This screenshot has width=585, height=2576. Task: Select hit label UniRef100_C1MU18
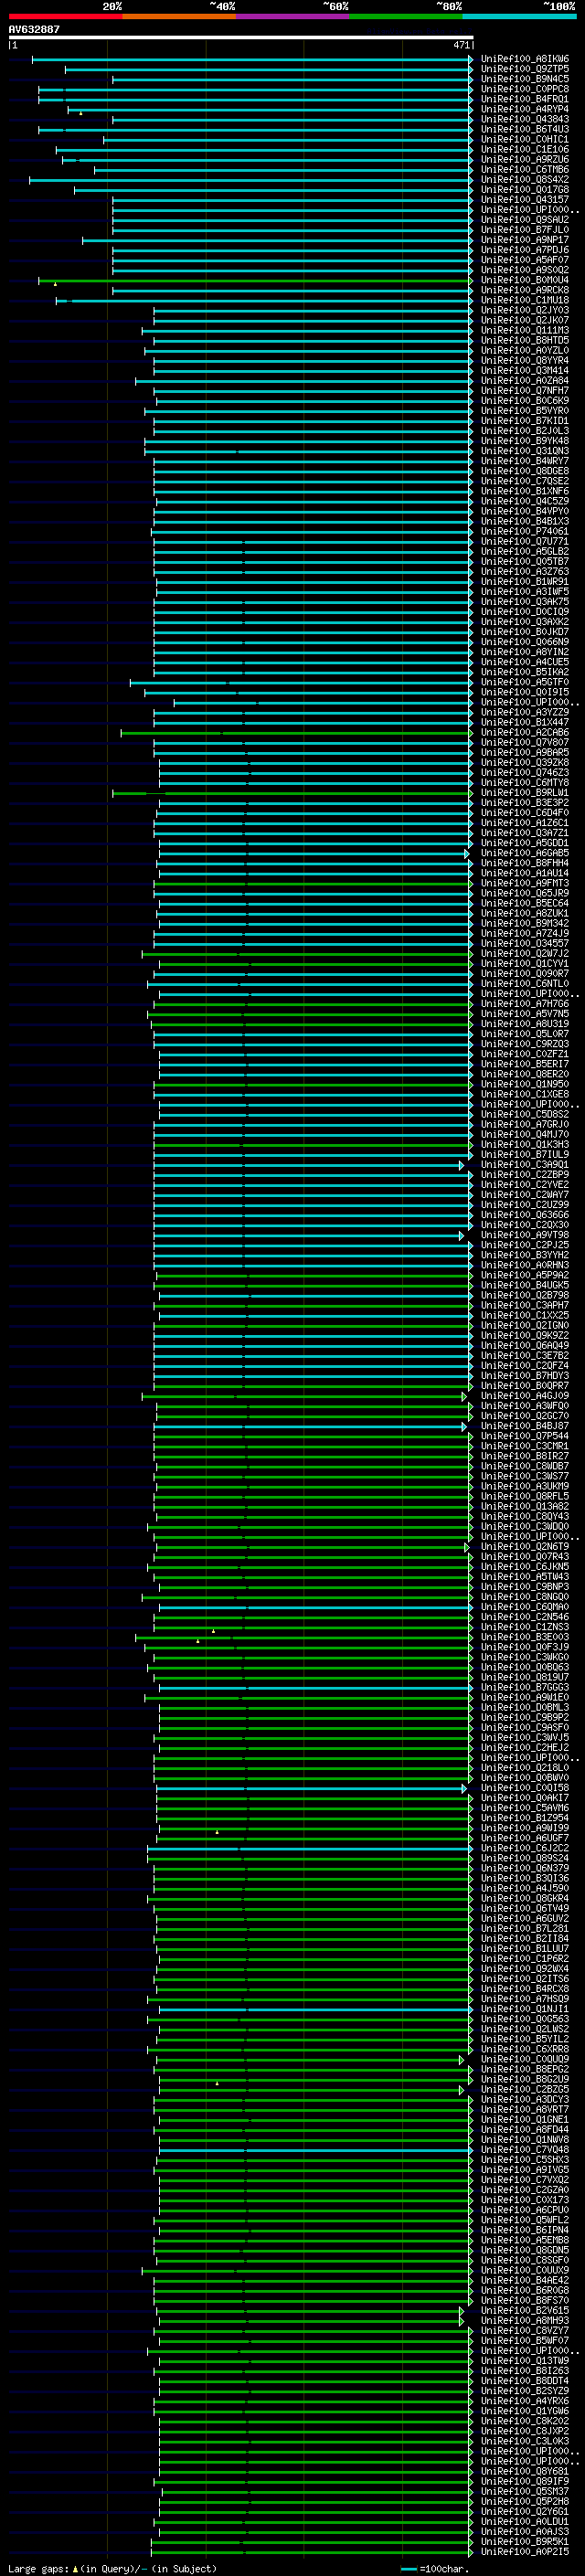coord(525,300)
